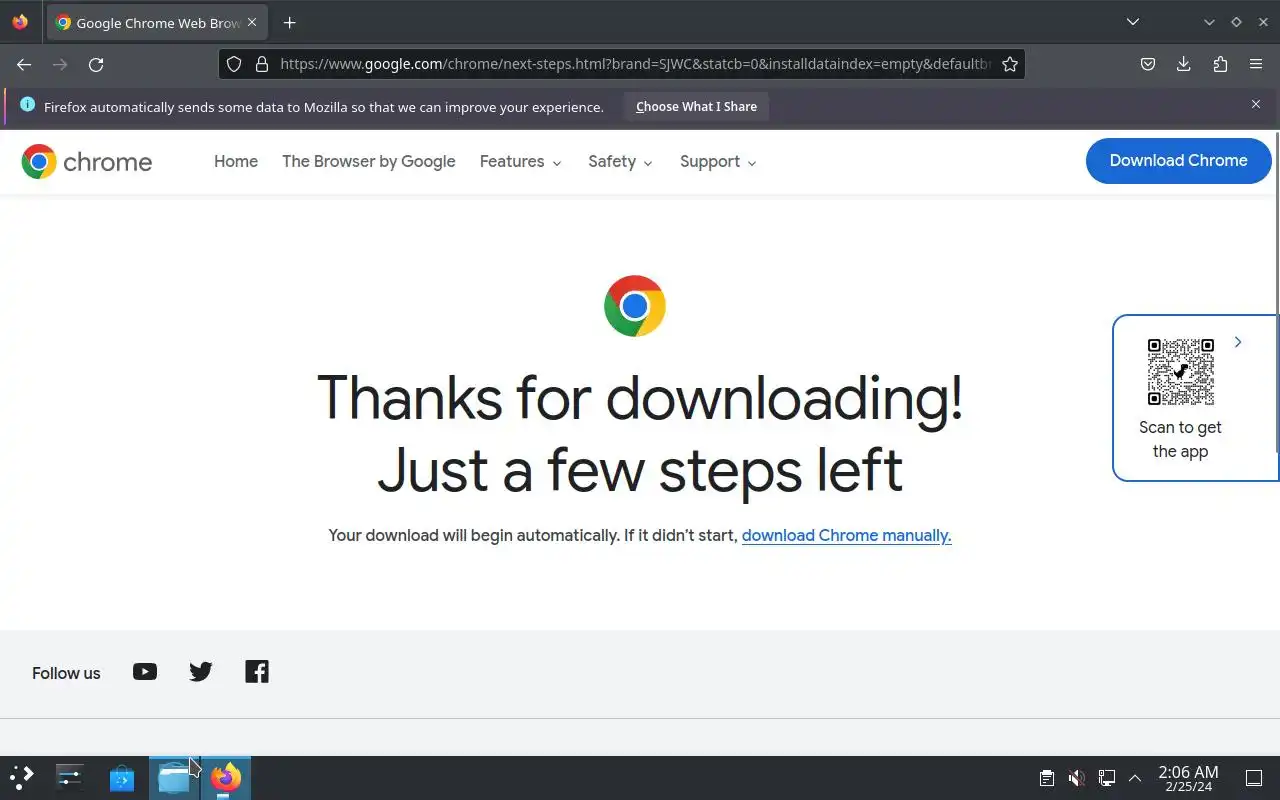This screenshot has width=1280, height=800.
Task: Go back to previous page
Action: [x=24, y=64]
